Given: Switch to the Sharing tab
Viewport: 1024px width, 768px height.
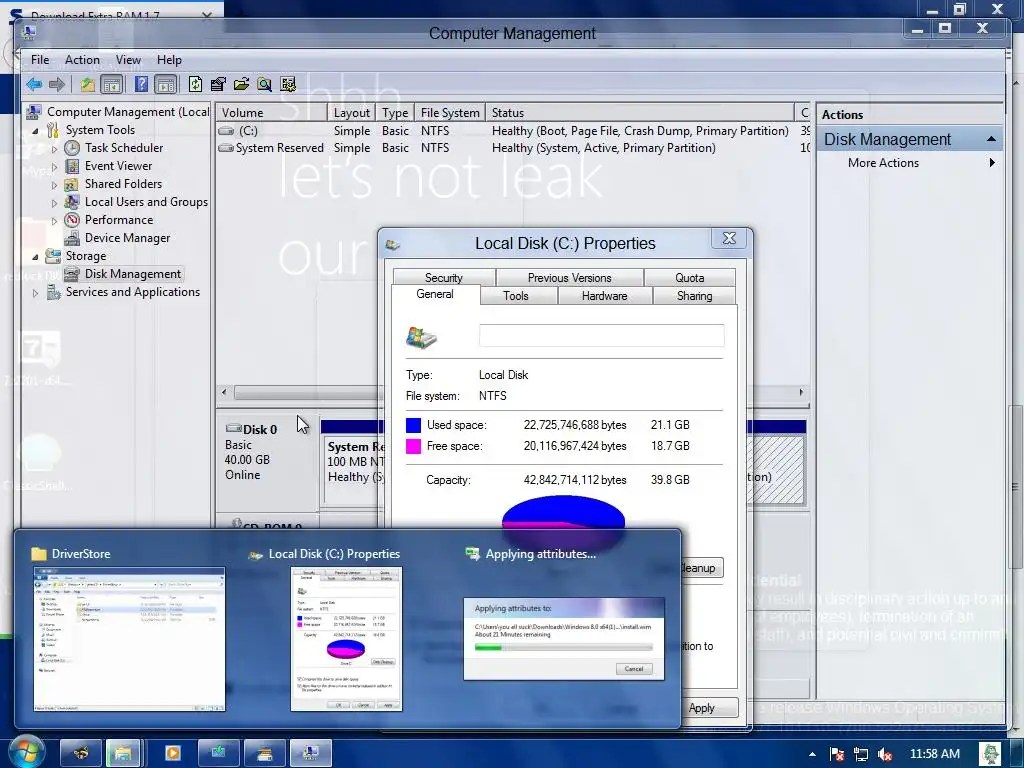Looking at the screenshot, I should [694, 296].
